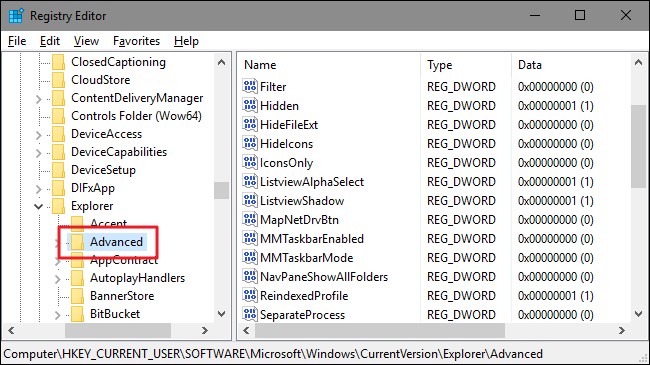Click the tree pane scroll up arrow
650x365 pixels.
click(x=221, y=62)
